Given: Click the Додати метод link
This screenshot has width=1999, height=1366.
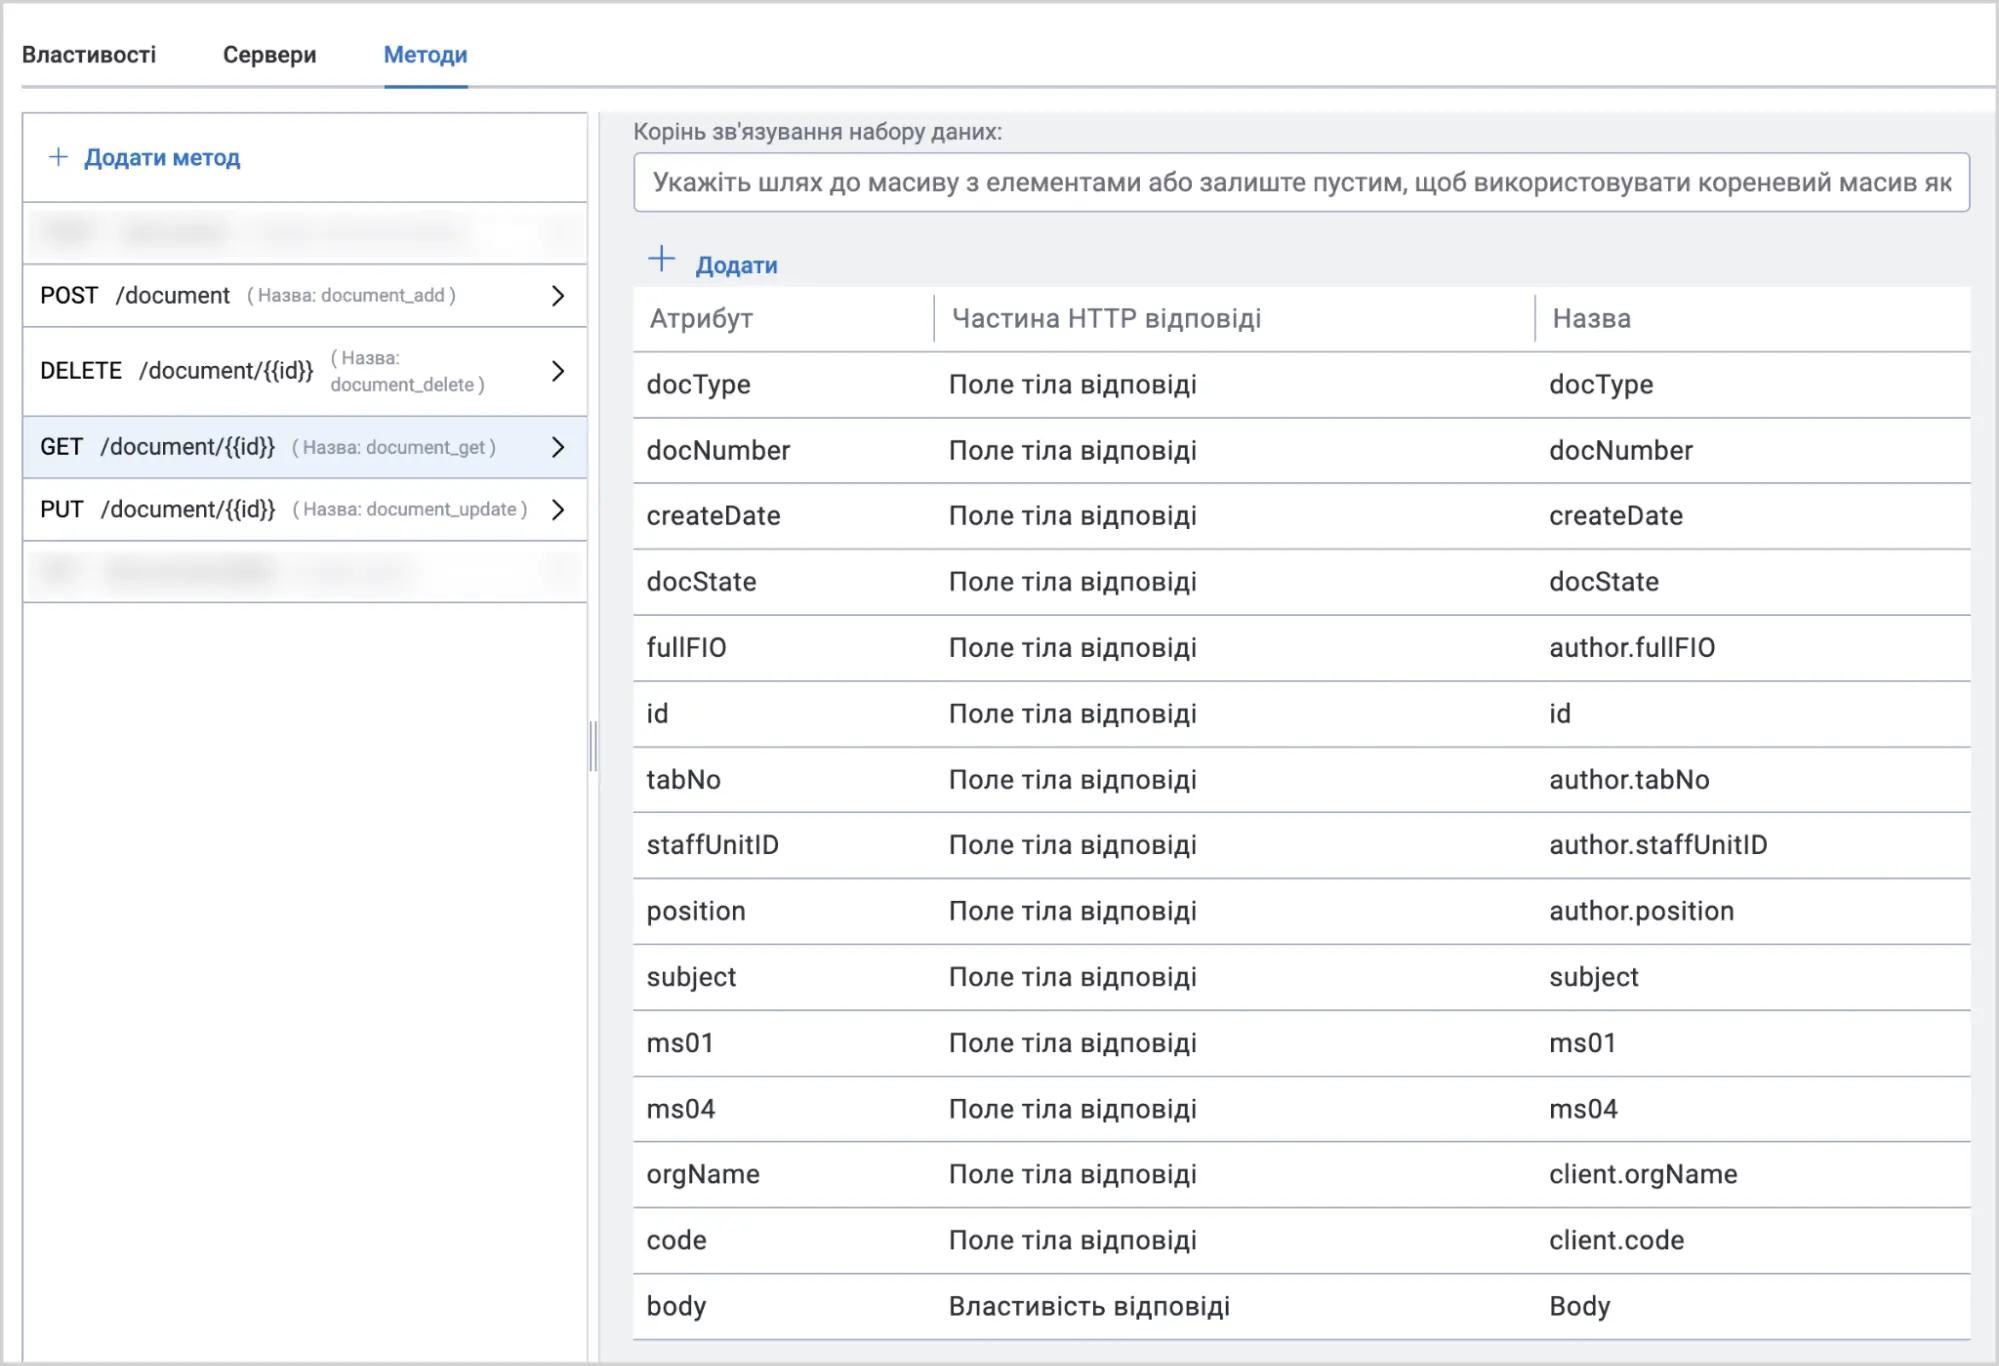Looking at the screenshot, I should click(x=162, y=157).
